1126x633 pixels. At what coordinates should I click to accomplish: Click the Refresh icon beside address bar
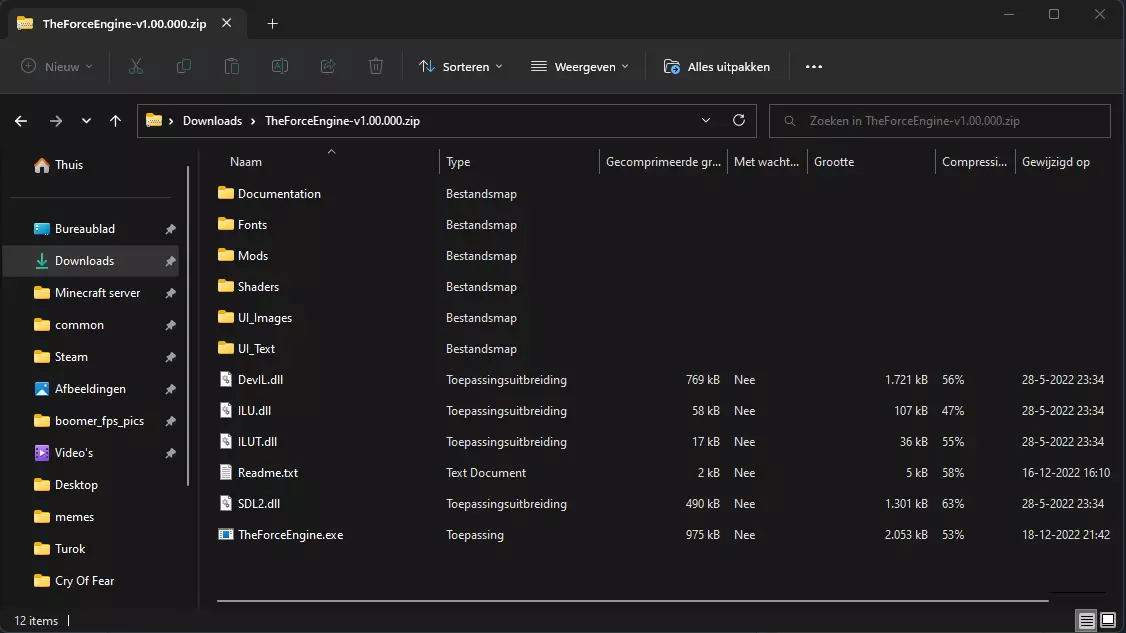[x=739, y=120]
